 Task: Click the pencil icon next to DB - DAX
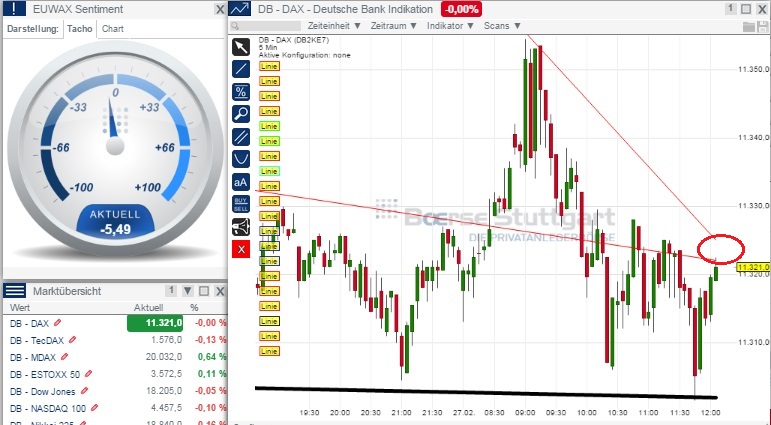[58, 323]
